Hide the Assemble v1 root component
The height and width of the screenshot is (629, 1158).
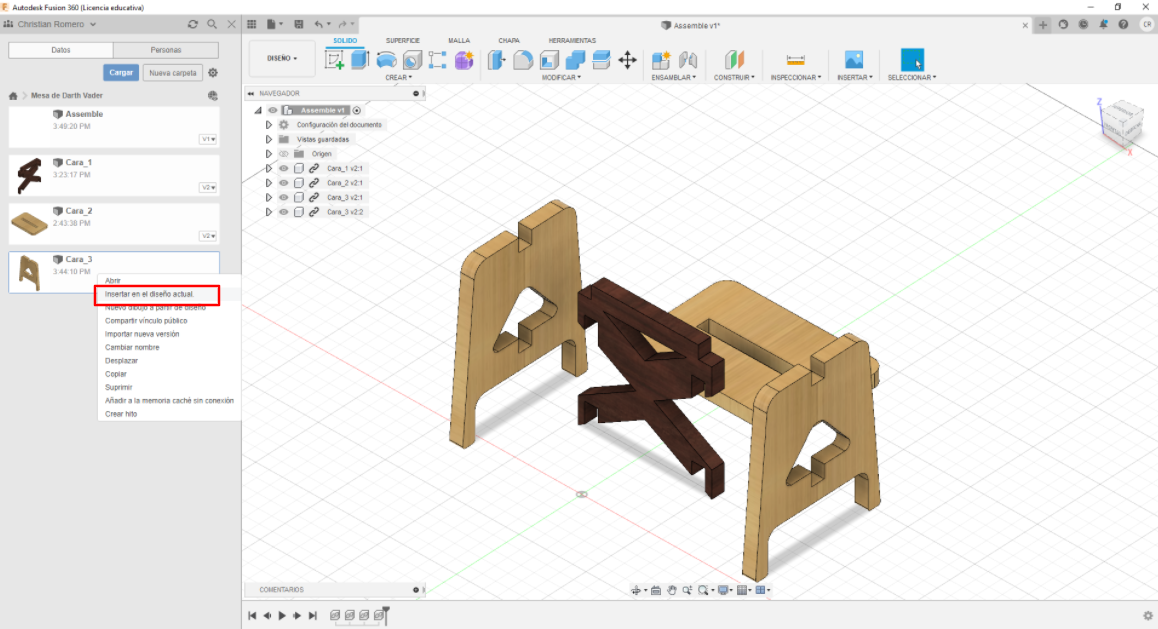point(273,110)
